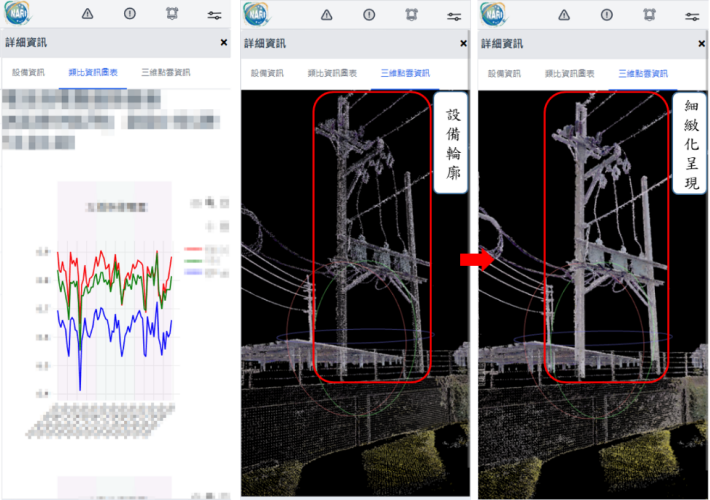Close the 詳細資訊 panel labeled 設備輪廓
710x500 pixels.
point(463,43)
